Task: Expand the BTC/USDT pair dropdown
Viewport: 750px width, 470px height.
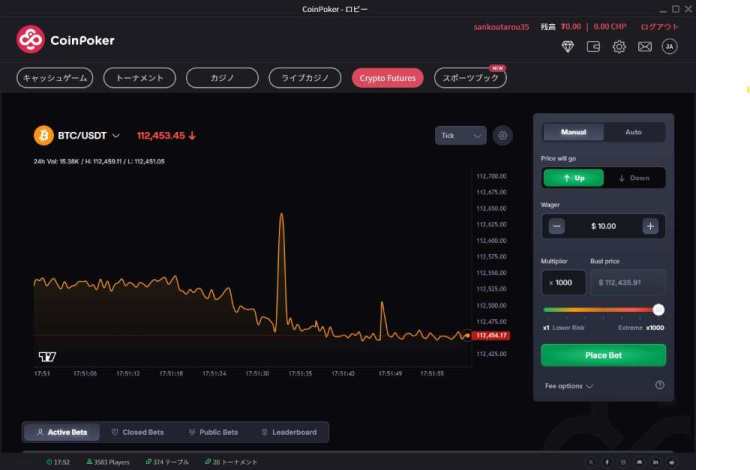Action: (x=116, y=135)
